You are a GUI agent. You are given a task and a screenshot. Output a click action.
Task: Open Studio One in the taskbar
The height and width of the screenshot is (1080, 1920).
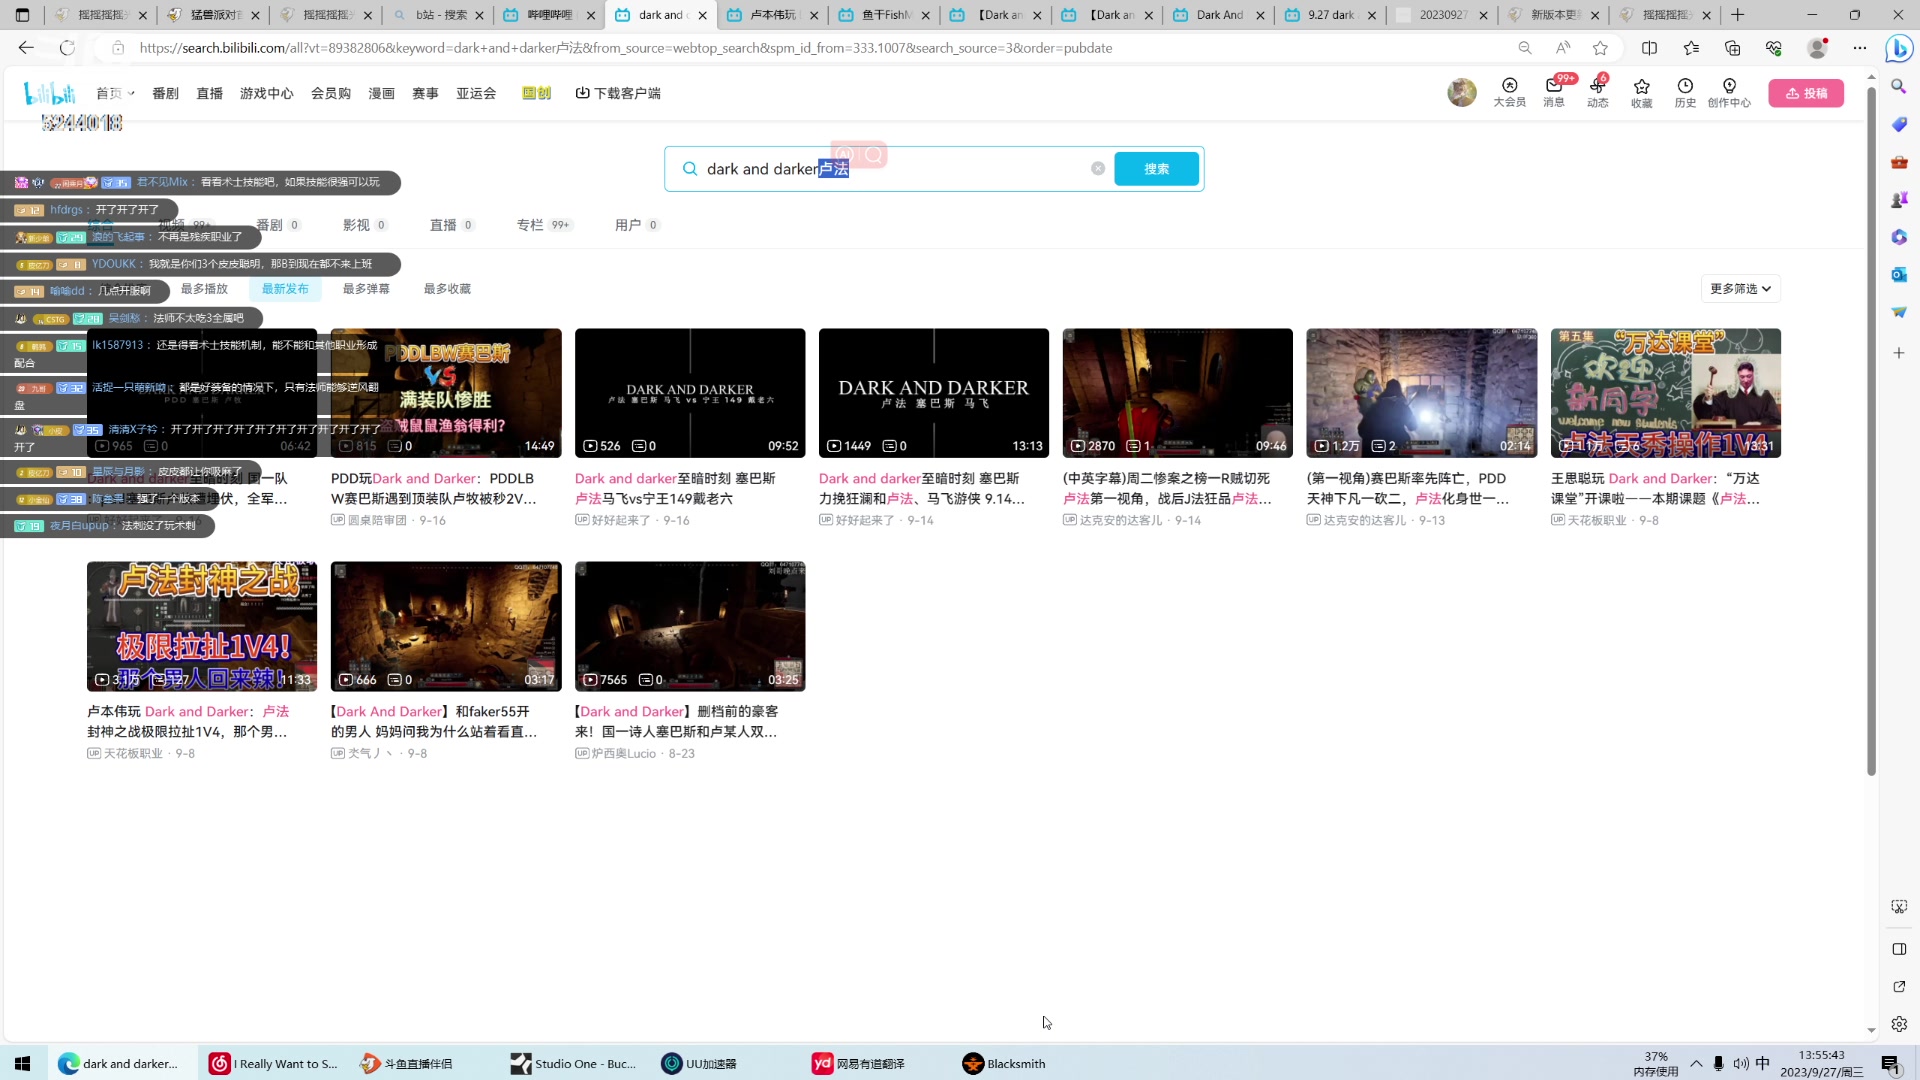click(x=573, y=1063)
